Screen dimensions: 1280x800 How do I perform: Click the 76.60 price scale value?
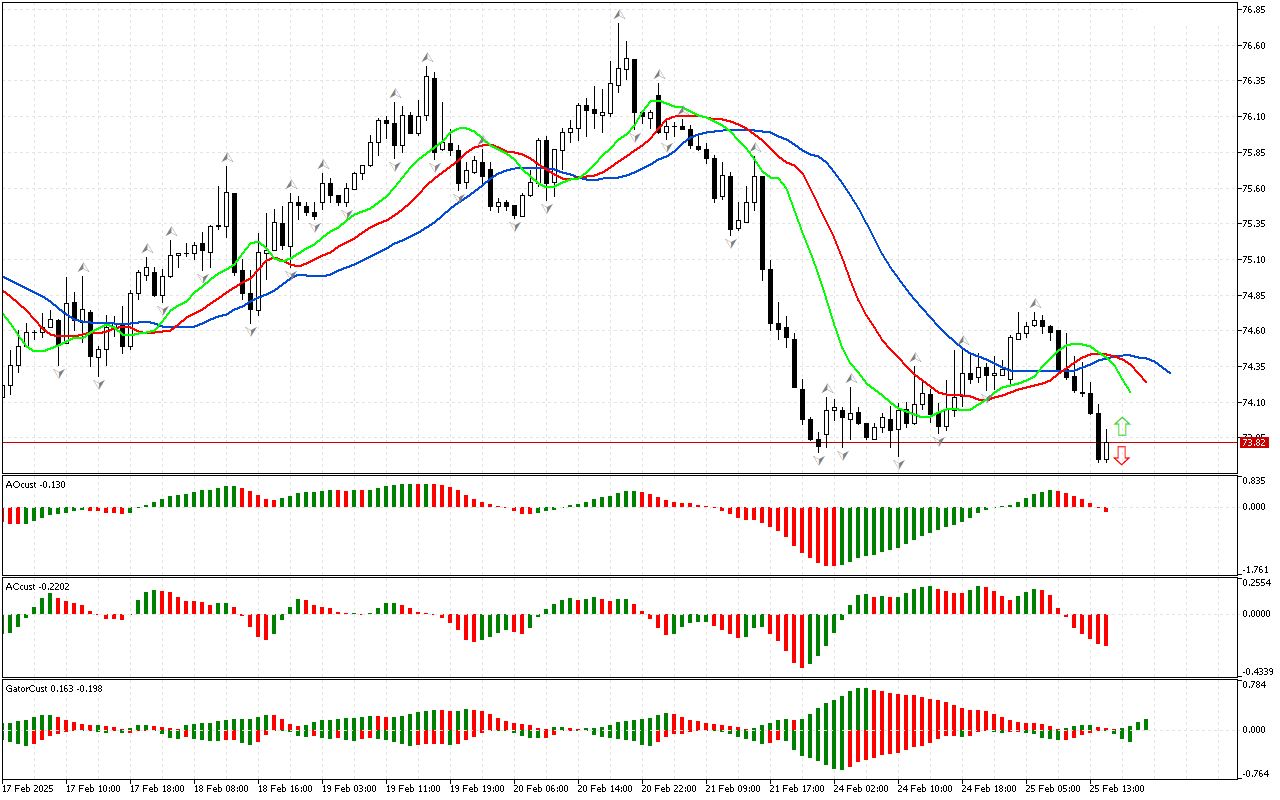click(1254, 46)
